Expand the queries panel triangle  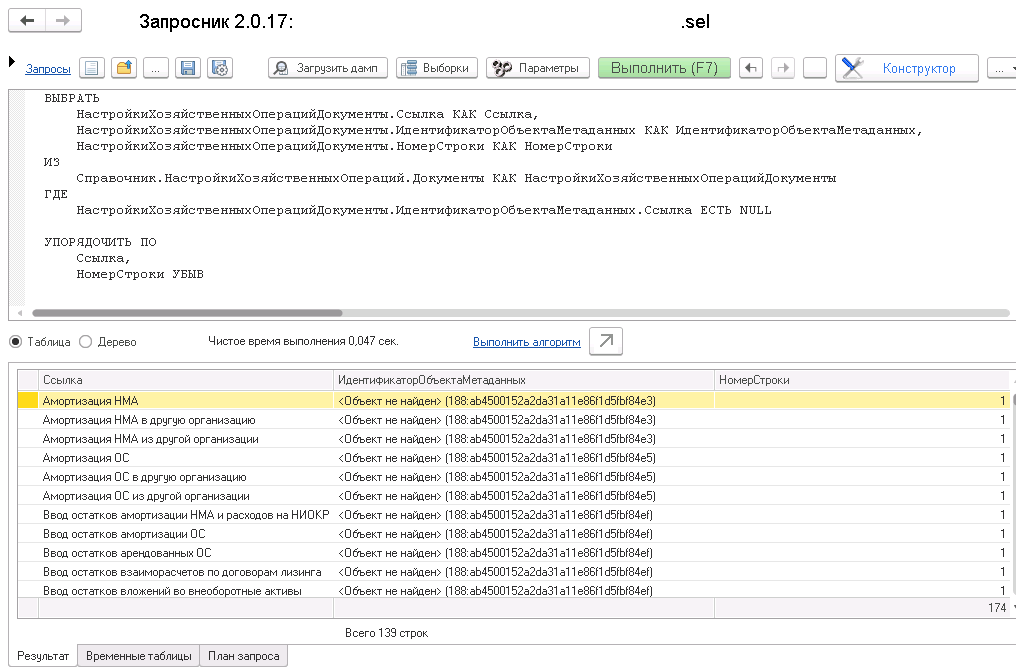pos(12,62)
